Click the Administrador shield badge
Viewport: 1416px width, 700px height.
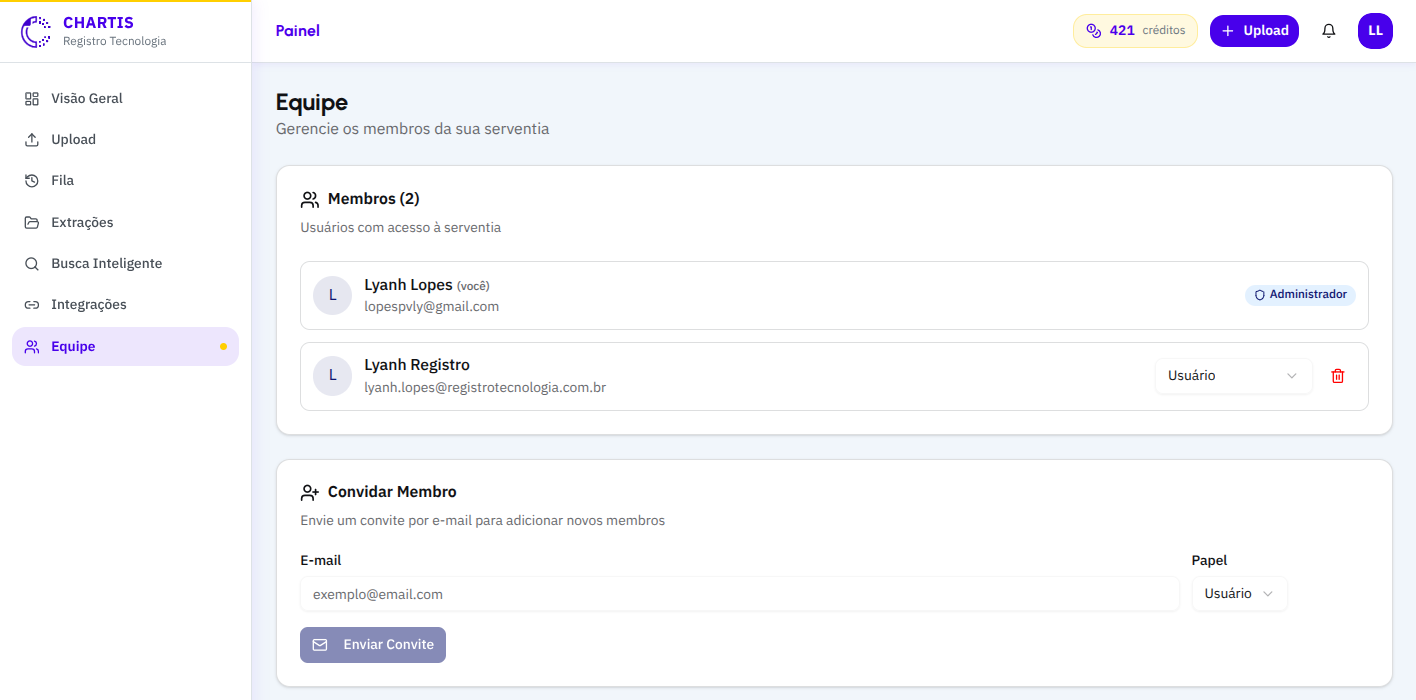pyautogui.click(x=1300, y=295)
